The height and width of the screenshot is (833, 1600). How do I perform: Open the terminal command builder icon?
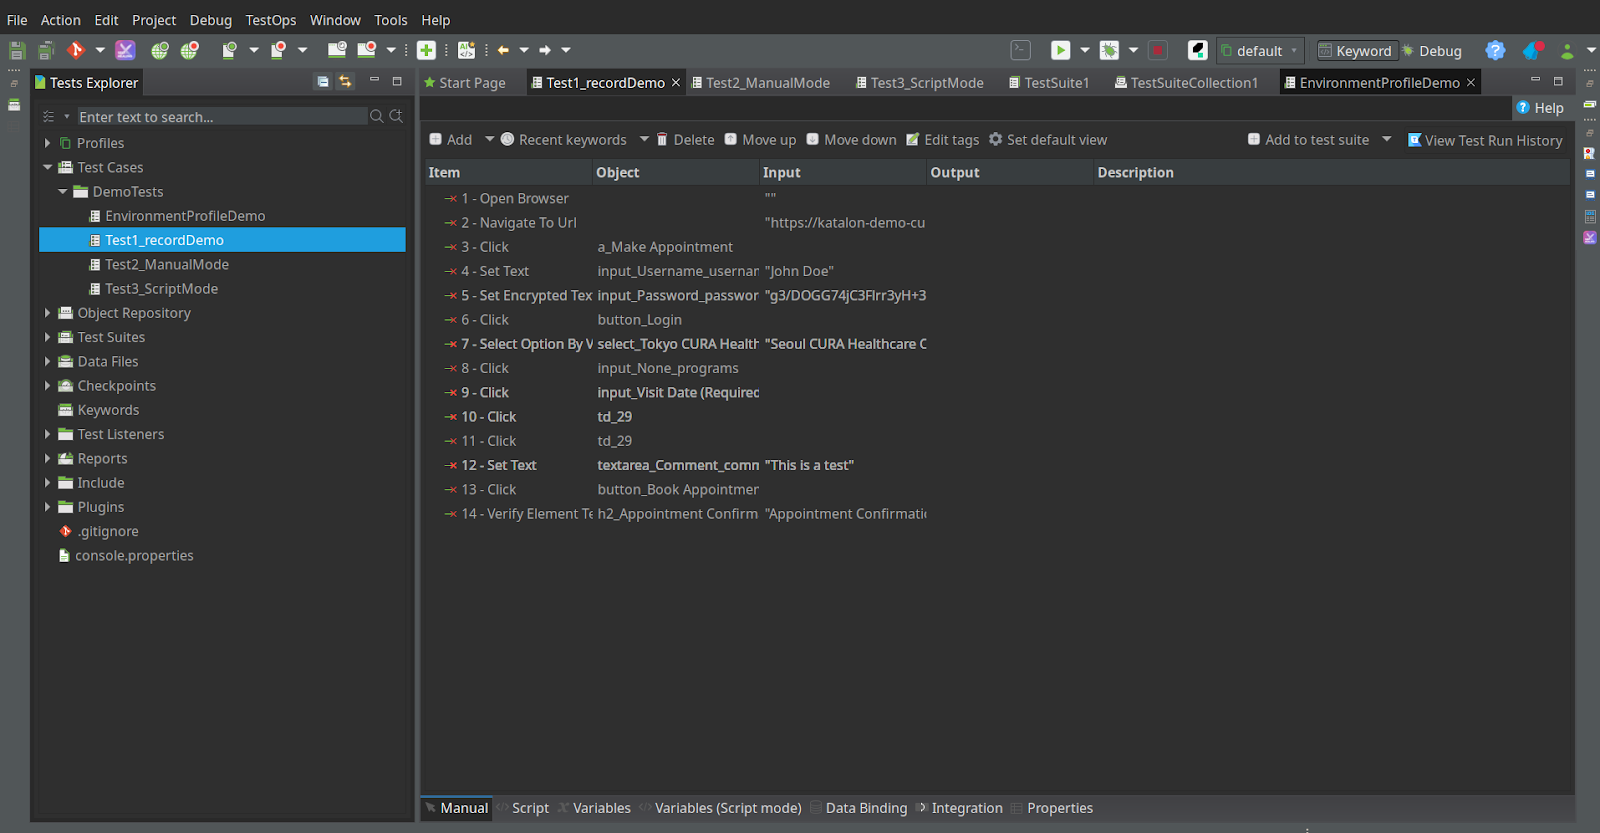coord(1020,50)
